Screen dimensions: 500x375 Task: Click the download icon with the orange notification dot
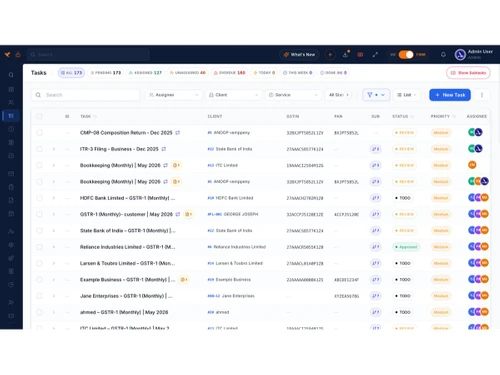point(346,54)
